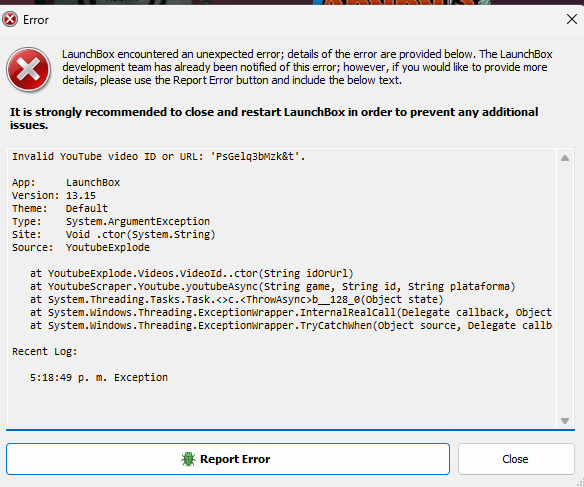Click the Close button
Viewport: 584px width, 487px height.
coord(516,459)
